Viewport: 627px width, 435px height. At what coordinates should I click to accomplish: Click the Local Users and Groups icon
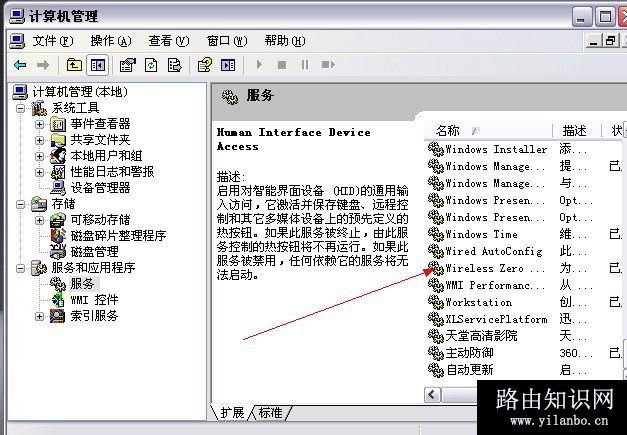pos(58,156)
